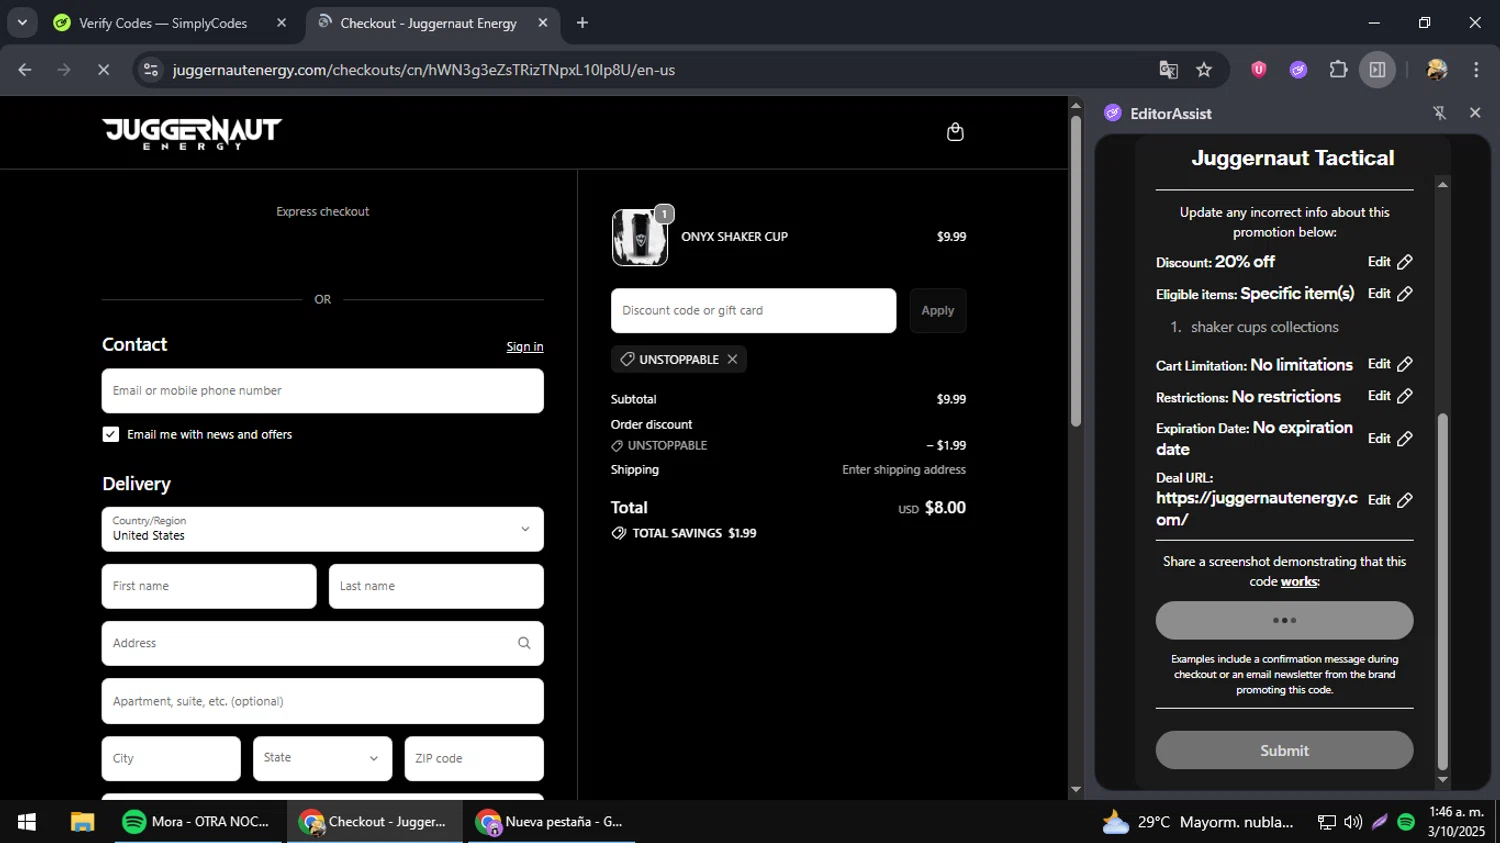Close the Verify Codes tab
The image size is (1500, 843).
[281, 23]
